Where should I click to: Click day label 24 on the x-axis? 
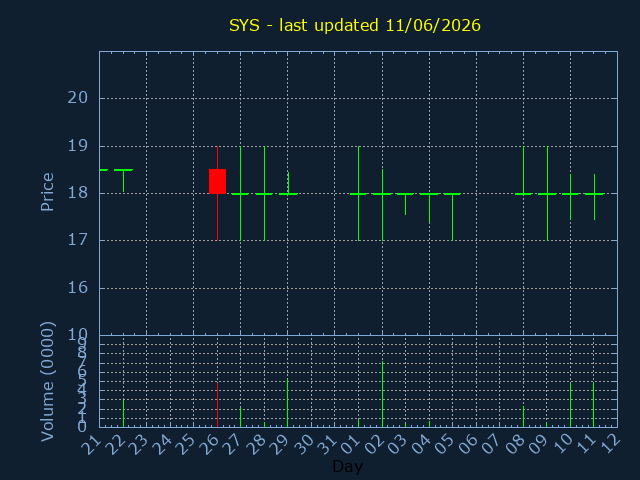[x=162, y=444]
